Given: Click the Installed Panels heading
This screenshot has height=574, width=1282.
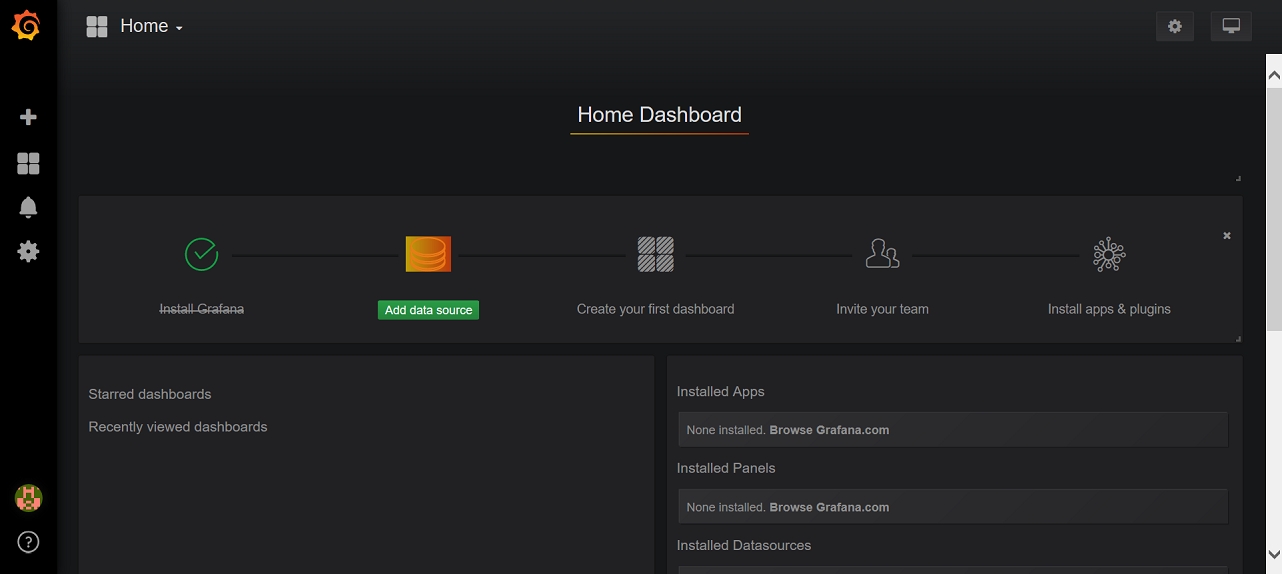Looking at the screenshot, I should (x=726, y=468).
